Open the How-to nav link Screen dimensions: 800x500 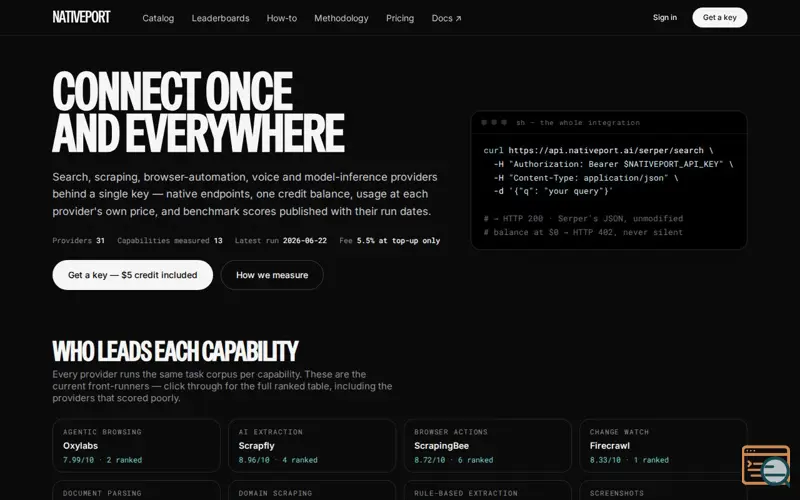(282, 18)
